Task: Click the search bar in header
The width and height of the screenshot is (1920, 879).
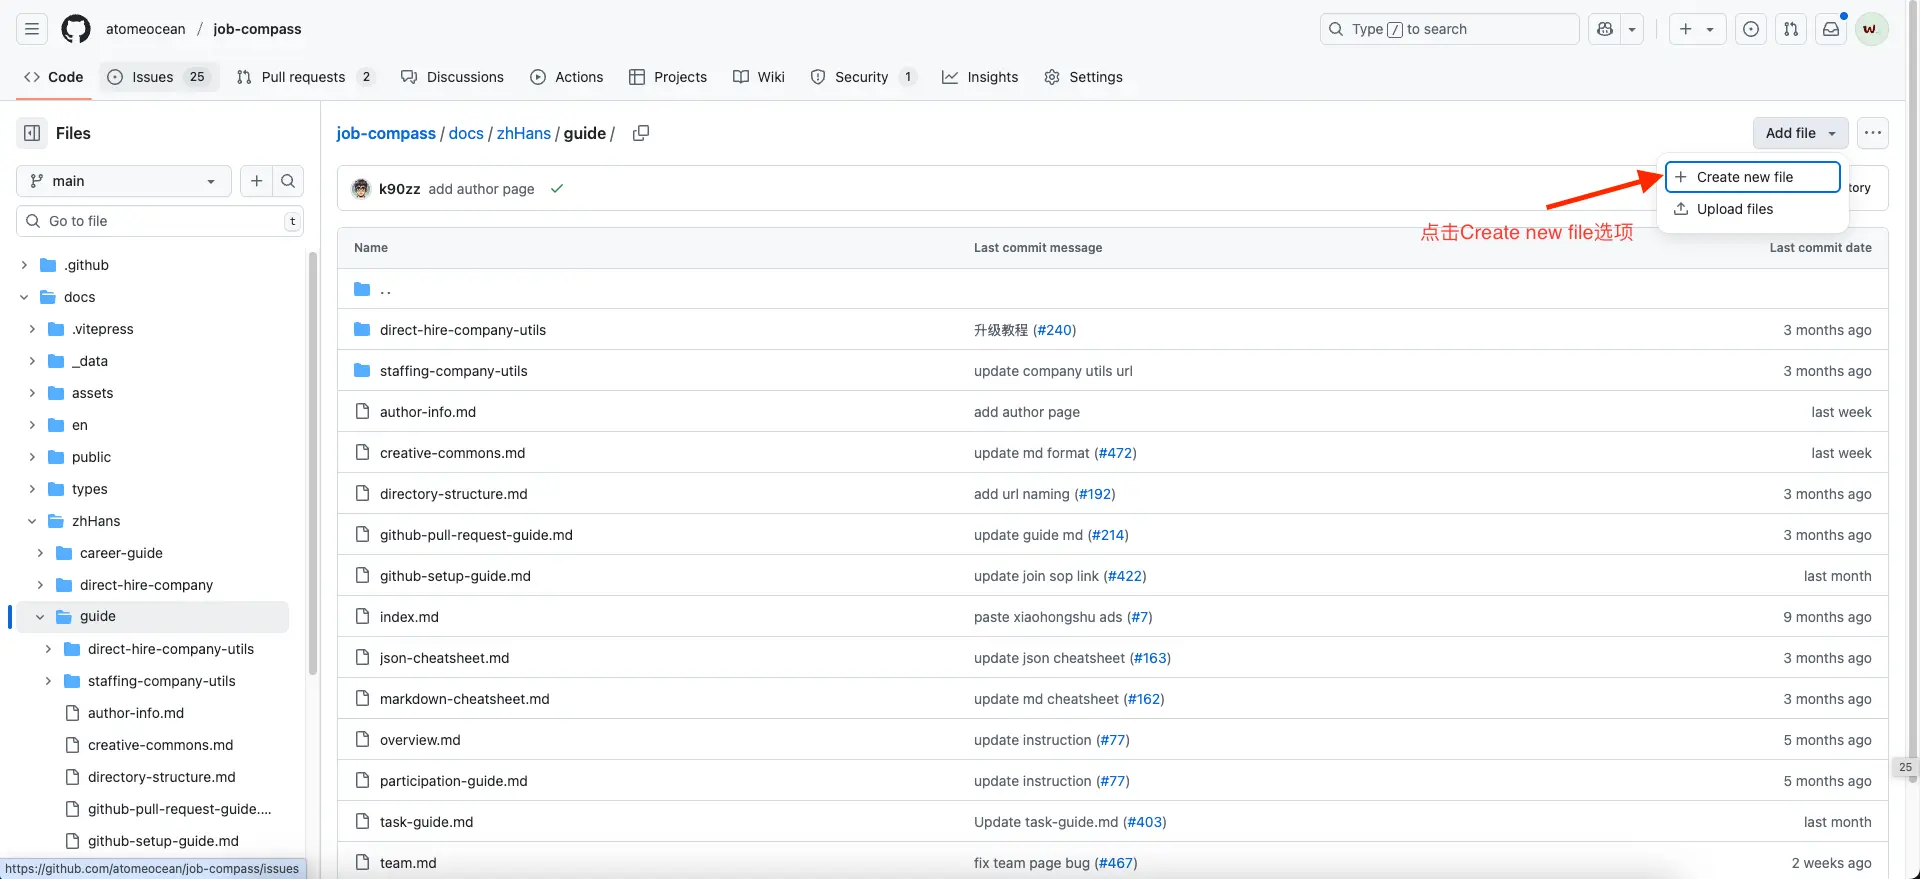Action: tap(1449, 29)
